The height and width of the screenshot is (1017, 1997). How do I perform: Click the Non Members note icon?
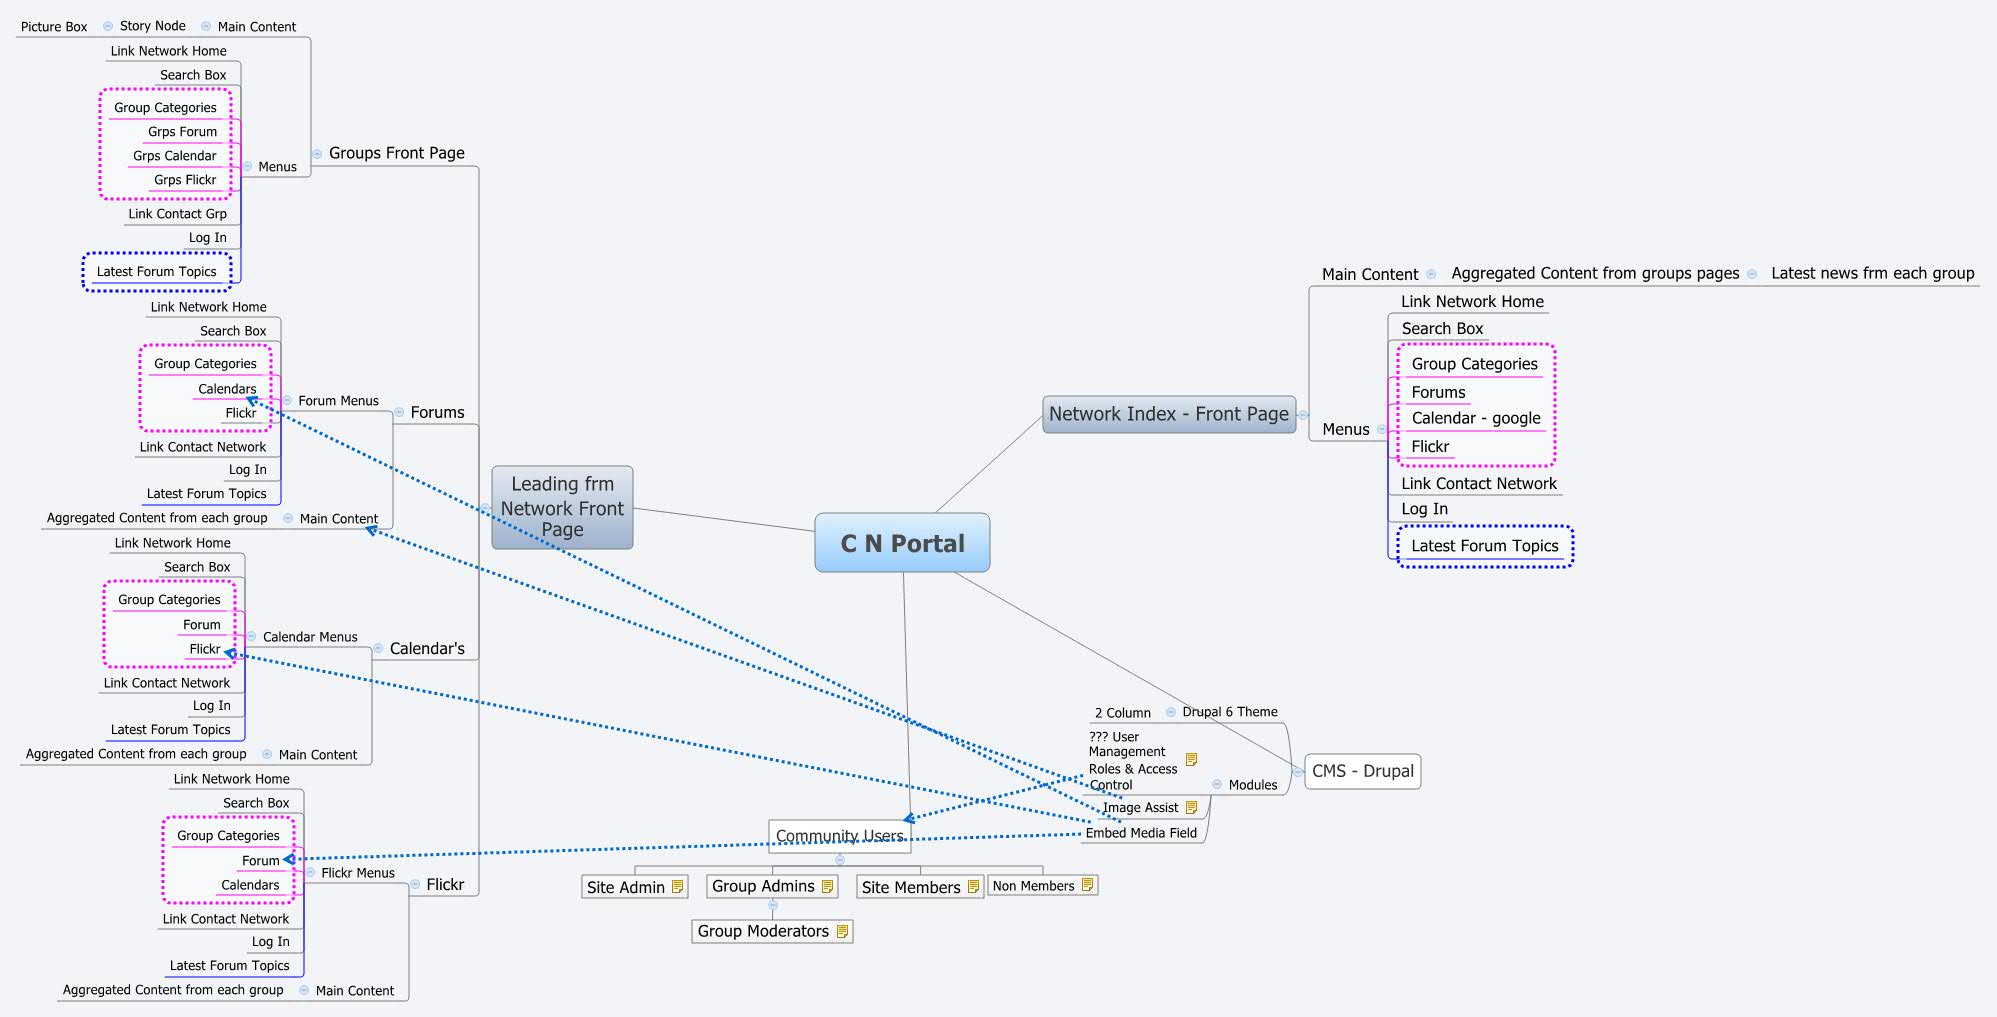(1085, 885)
